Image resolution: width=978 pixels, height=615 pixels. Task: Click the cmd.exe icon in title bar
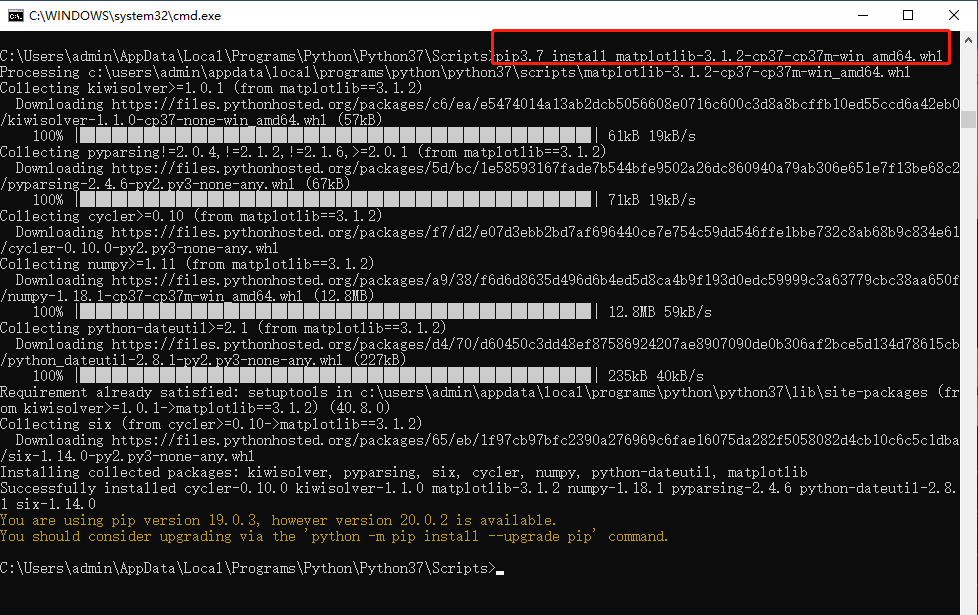(x=15, y=16)
